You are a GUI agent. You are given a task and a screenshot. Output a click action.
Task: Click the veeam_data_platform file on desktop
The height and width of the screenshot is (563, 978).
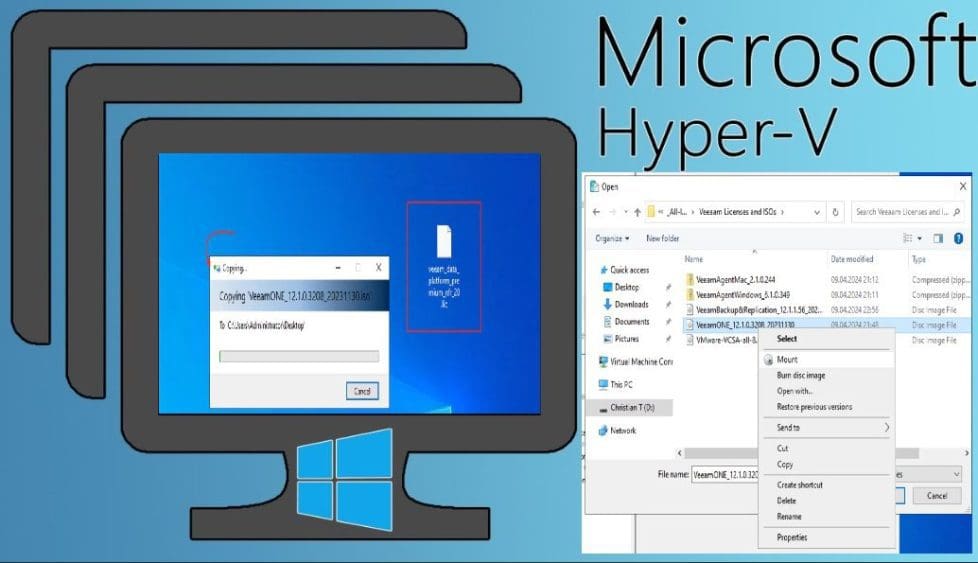tap(443, 266)
